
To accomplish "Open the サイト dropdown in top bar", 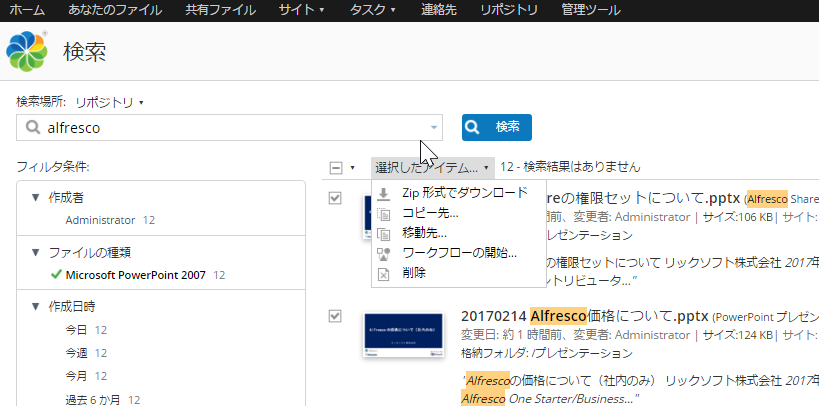I will pyautogui.click(x=301, y=10).
